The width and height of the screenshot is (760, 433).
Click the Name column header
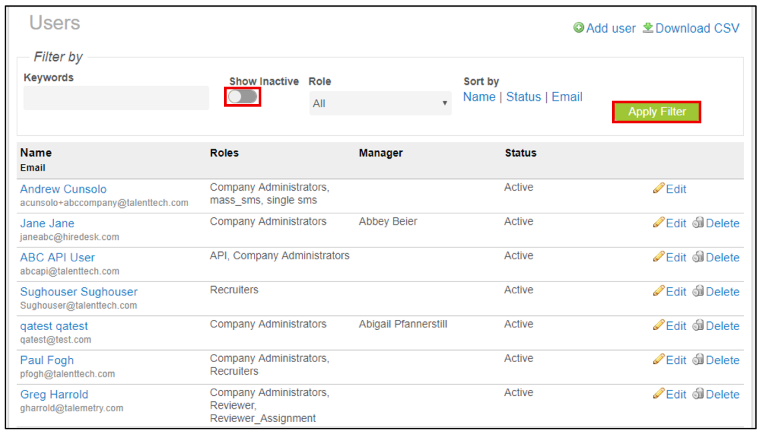tap(36, 153)
